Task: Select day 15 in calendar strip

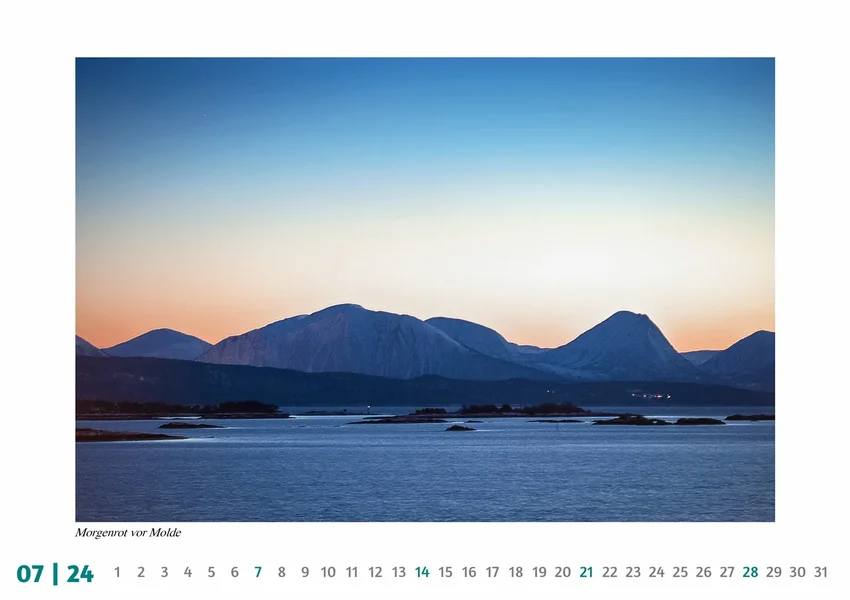Action: pos(446,572)
